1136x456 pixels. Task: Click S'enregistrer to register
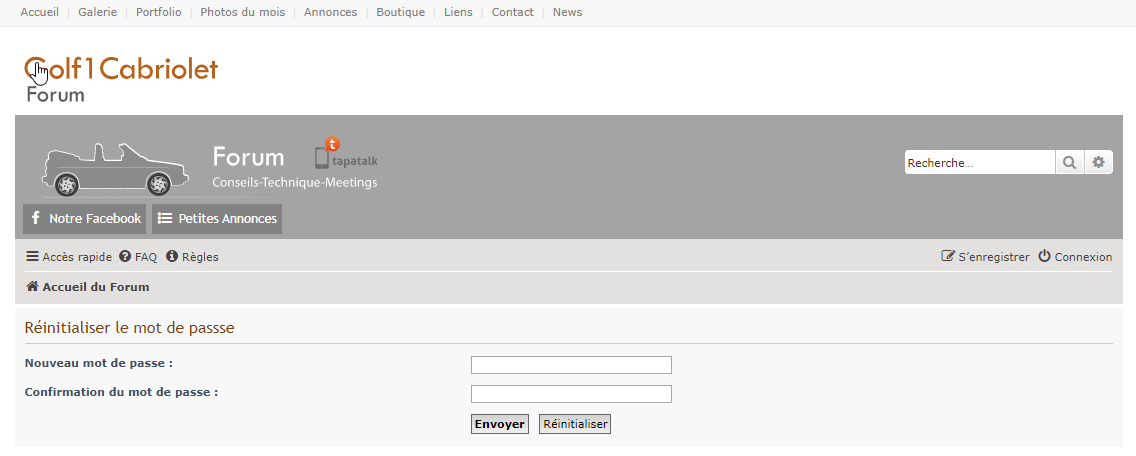point(985,257)
